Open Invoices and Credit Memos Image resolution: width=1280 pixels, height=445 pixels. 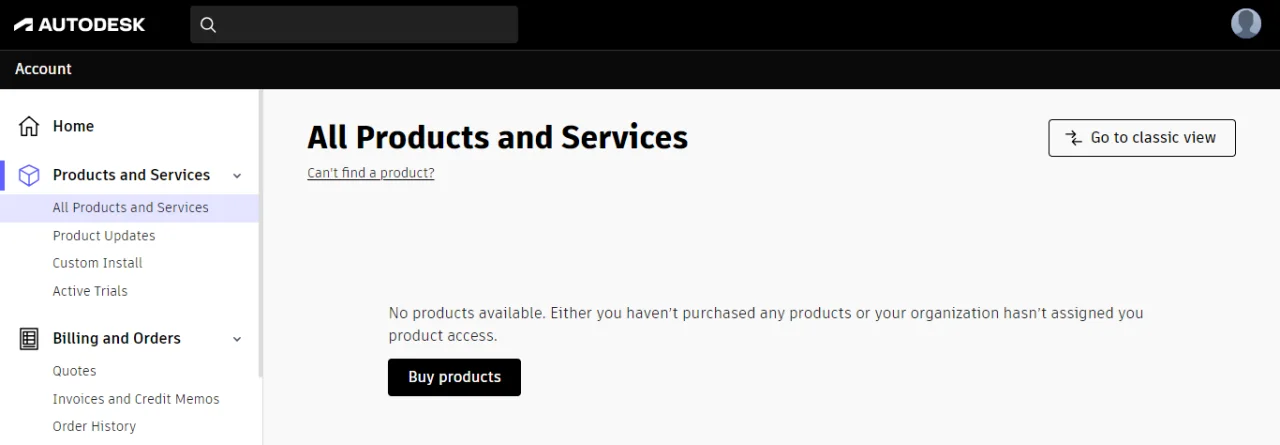pos(136,399)
